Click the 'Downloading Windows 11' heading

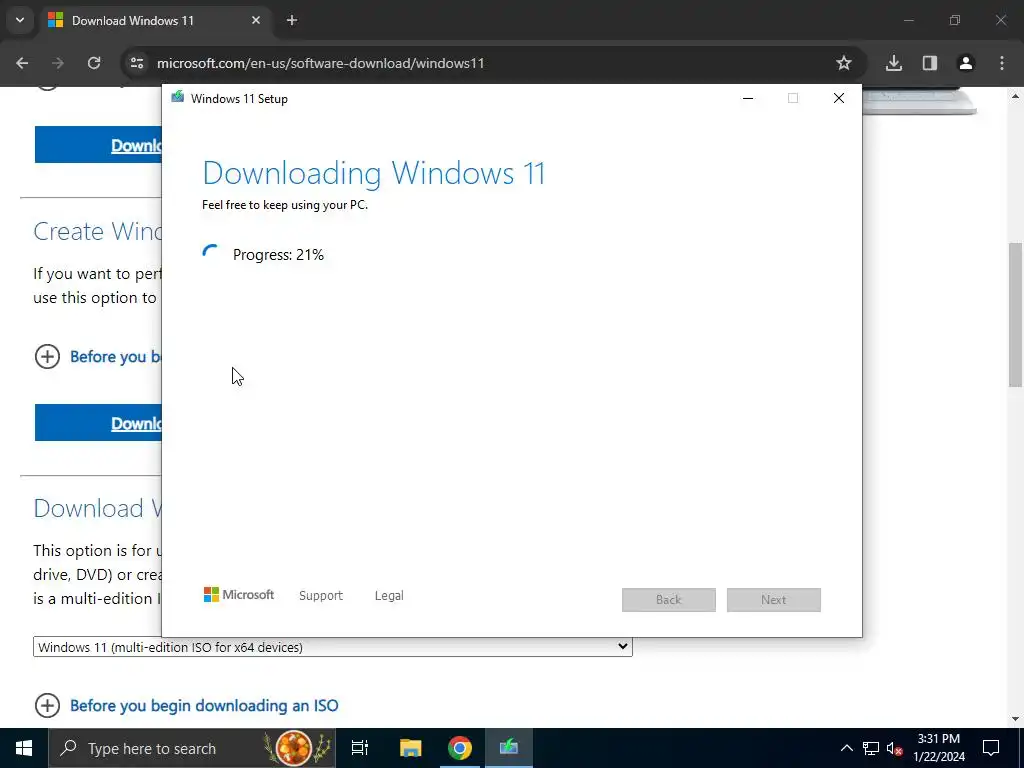click(374, 173)
